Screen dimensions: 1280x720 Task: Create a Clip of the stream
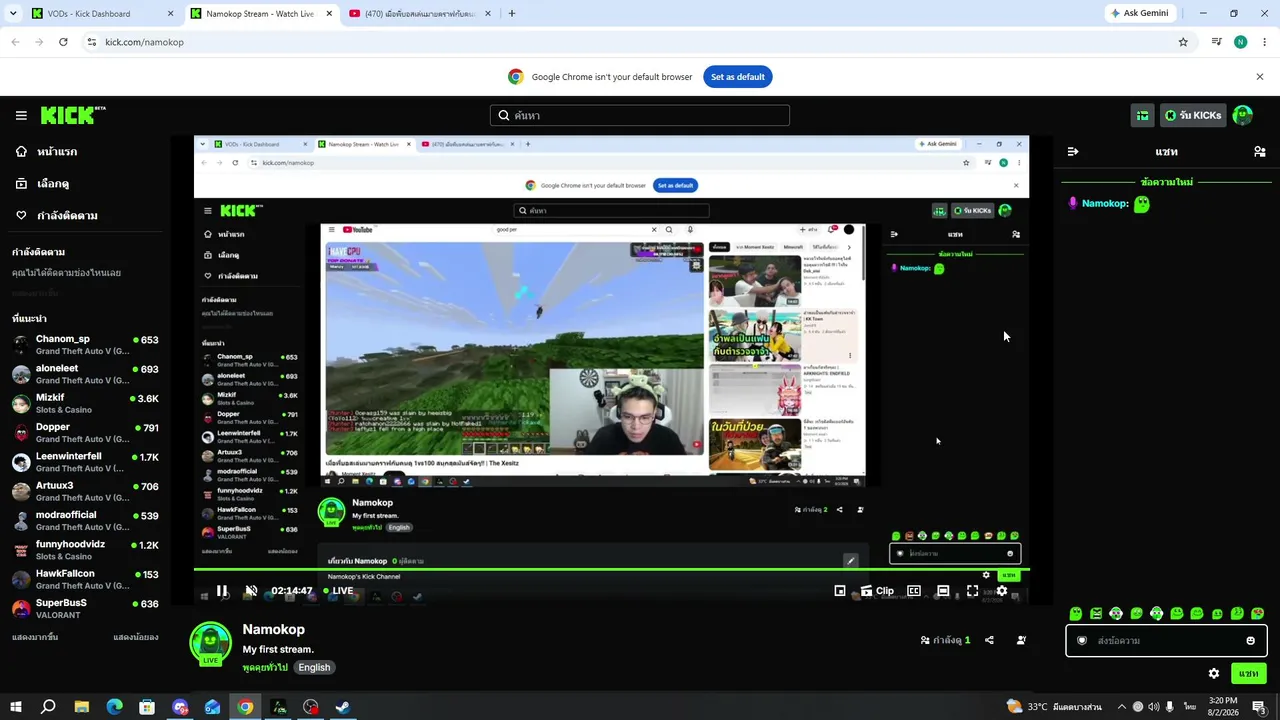click(877, 591)
